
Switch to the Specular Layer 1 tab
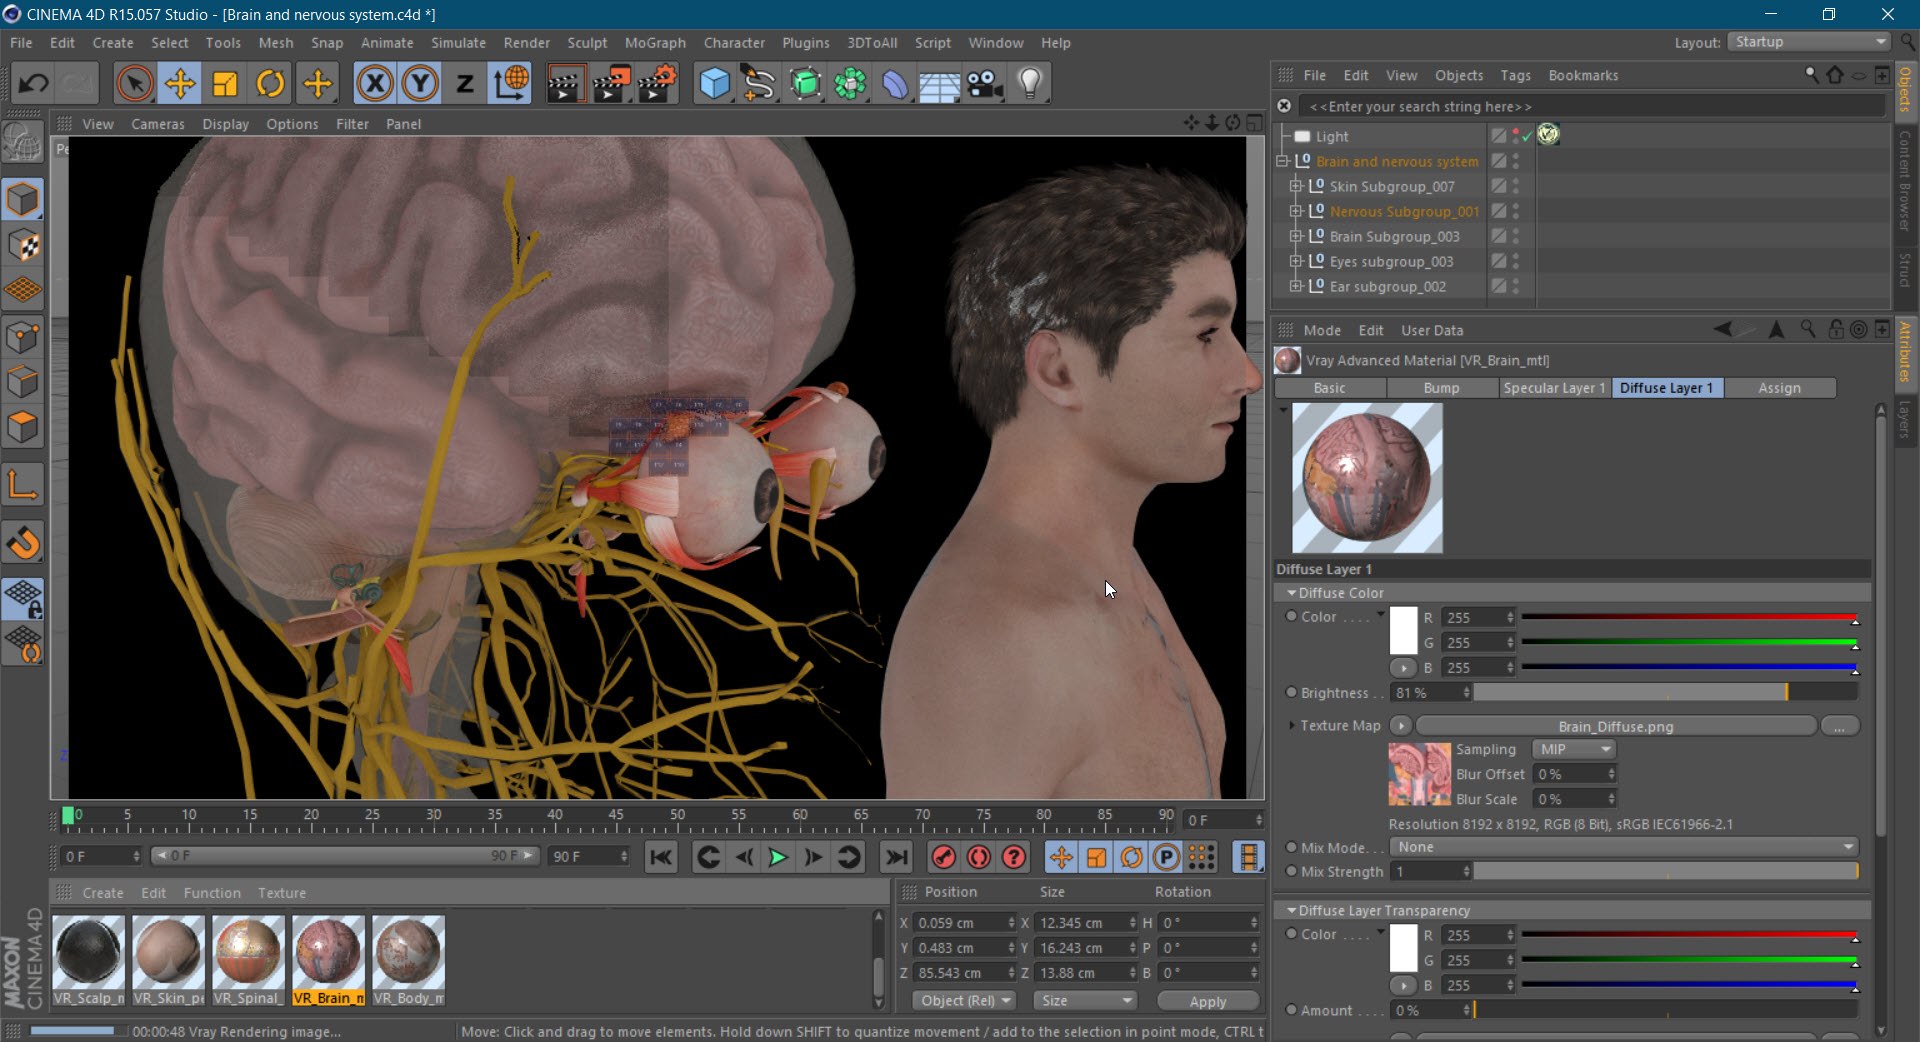tap(1554, 388)
